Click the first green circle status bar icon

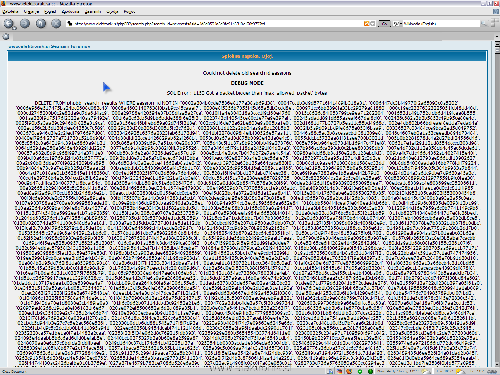coord(360,371)
